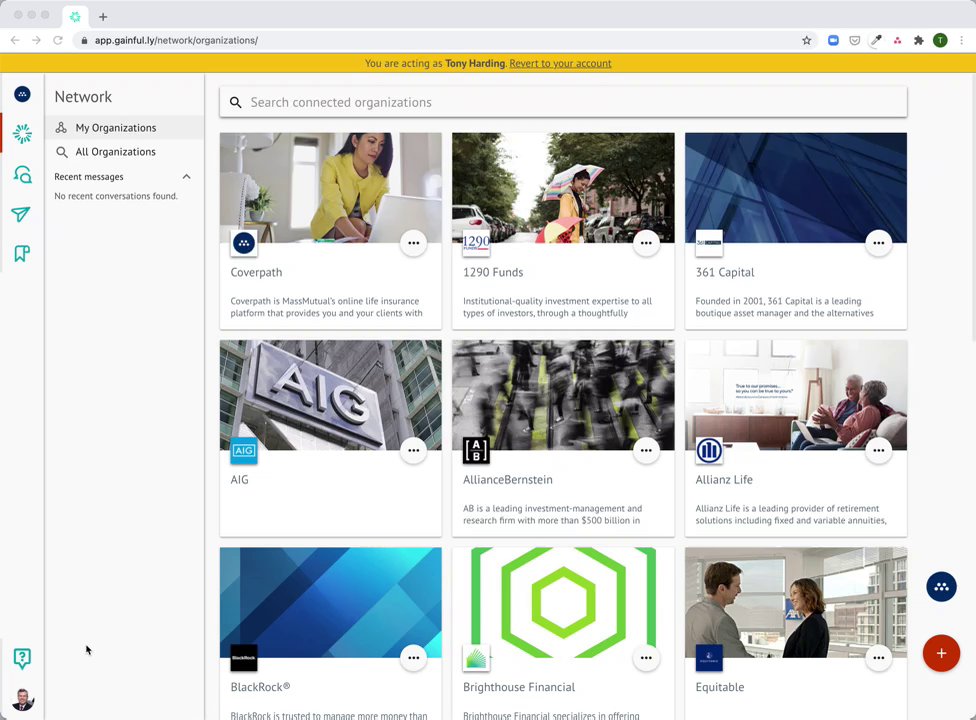This screenshot has width=976, height=720.
Task: Open the search chat icon in sidebar
Action: [22, 175]
